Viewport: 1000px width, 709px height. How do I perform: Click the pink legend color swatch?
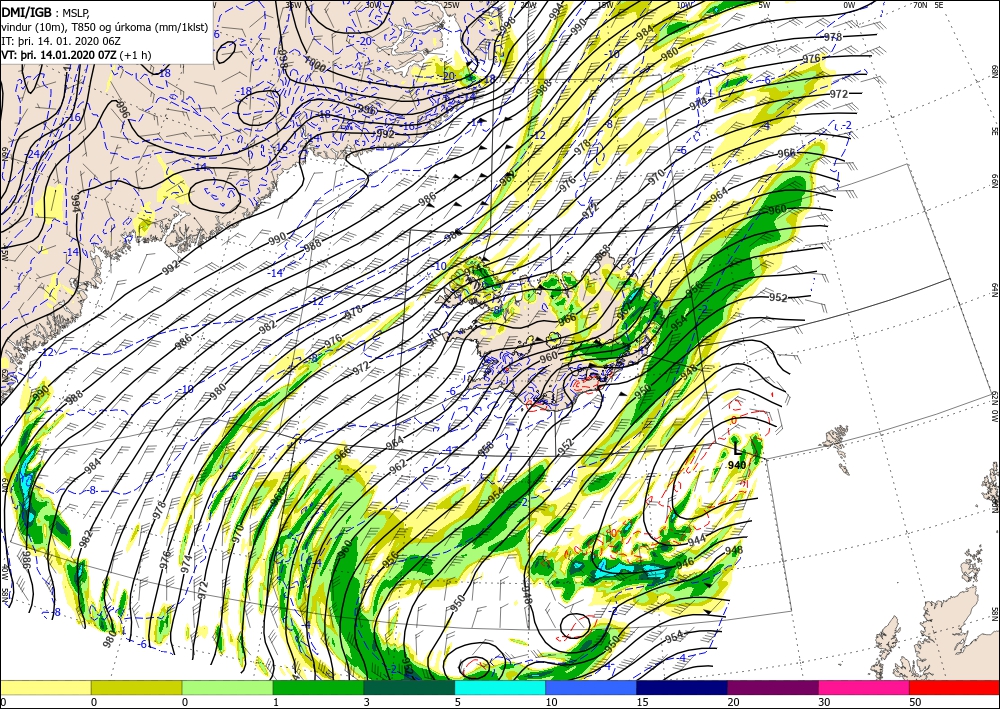pyautogui.click(x=864, y=687)
